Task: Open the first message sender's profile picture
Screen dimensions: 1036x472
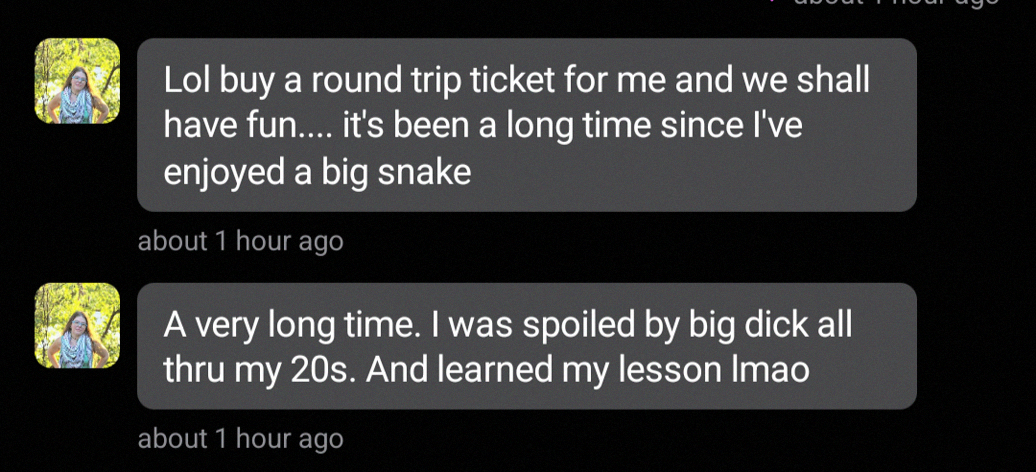Action: pos(77,81)
